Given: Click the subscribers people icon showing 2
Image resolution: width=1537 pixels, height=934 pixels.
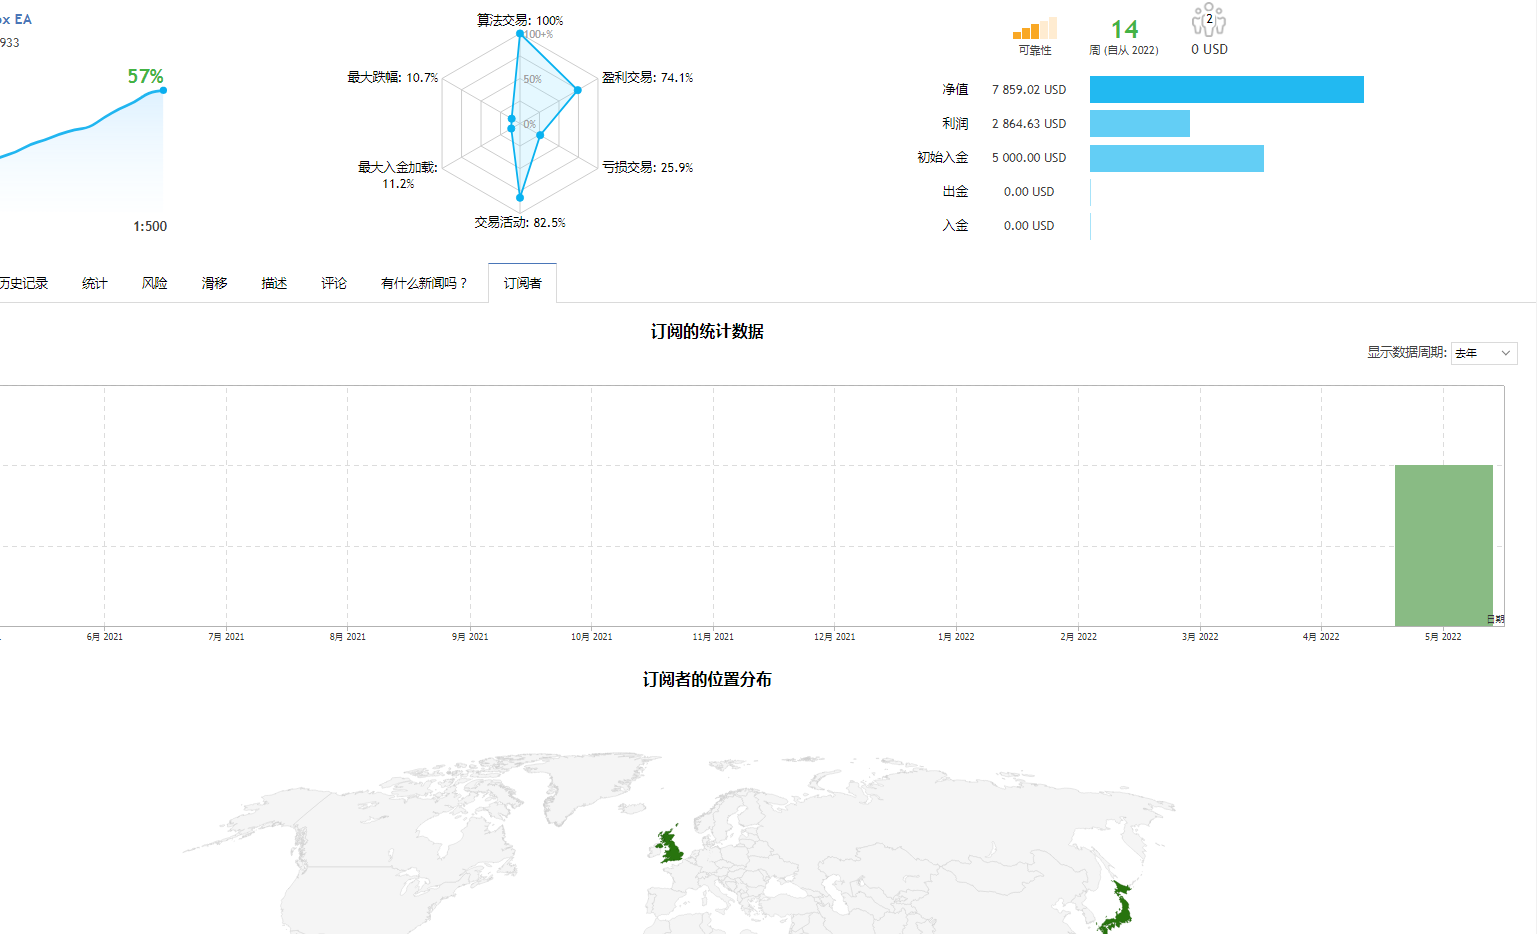Looking at the screenshot, I should (1209, 21).
